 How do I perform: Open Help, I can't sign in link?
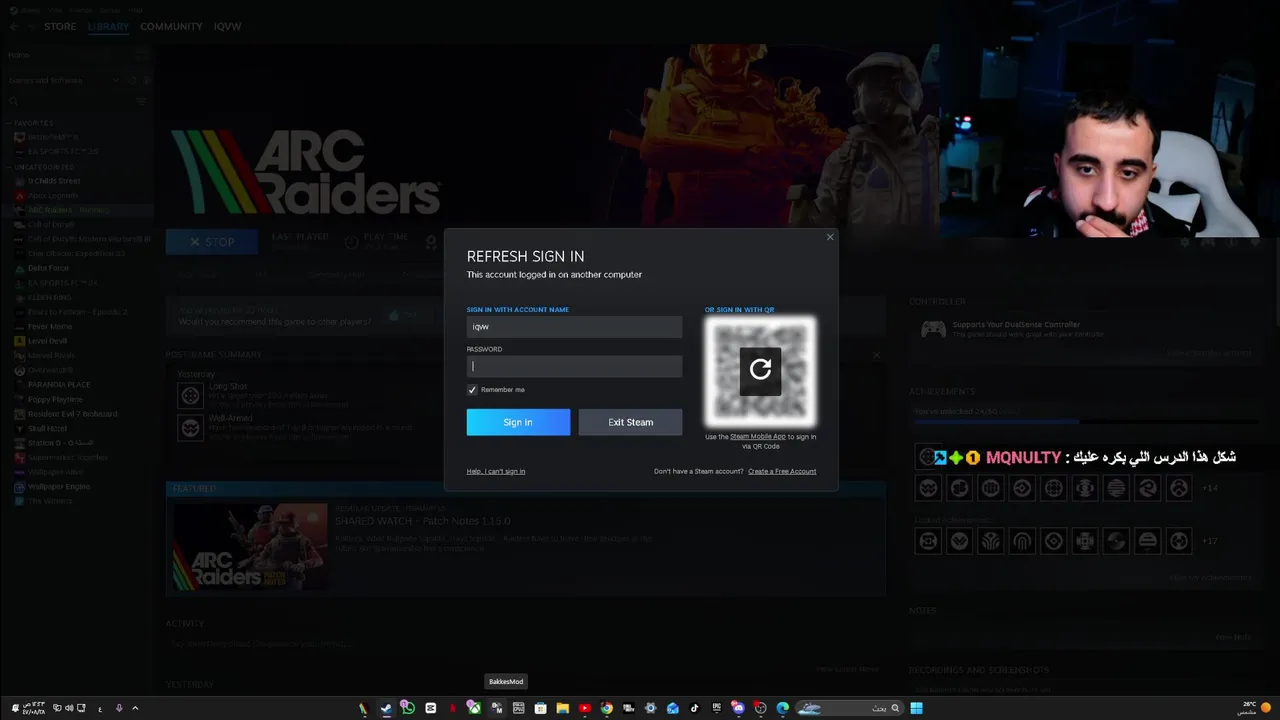[495, 471]
